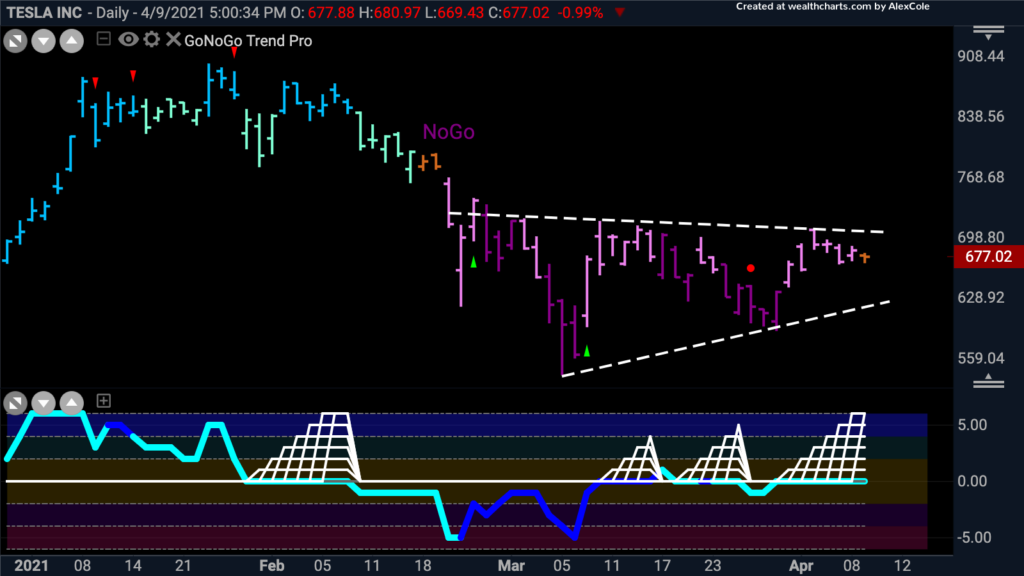Move the oscillator pane down with its down-arrow button

[43, 403]
